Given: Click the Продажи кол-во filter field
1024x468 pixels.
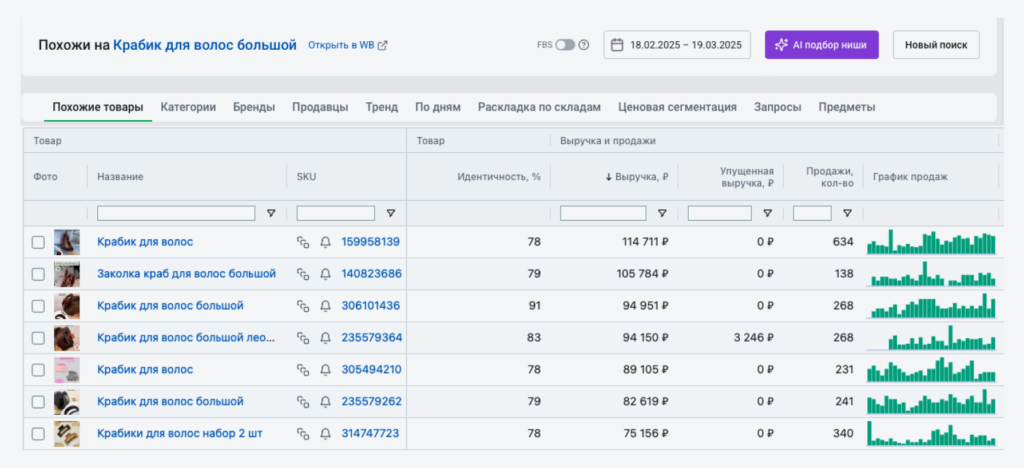Looking at the screenshot, I should point(812,213).
